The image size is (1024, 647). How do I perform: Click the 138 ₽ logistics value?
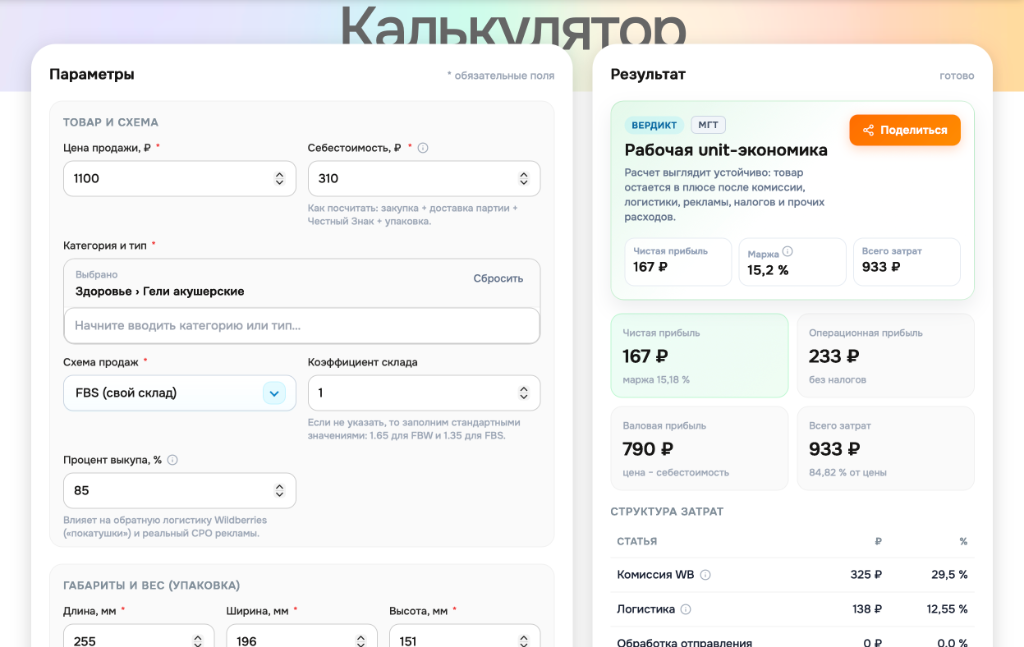tap(867, 609)
